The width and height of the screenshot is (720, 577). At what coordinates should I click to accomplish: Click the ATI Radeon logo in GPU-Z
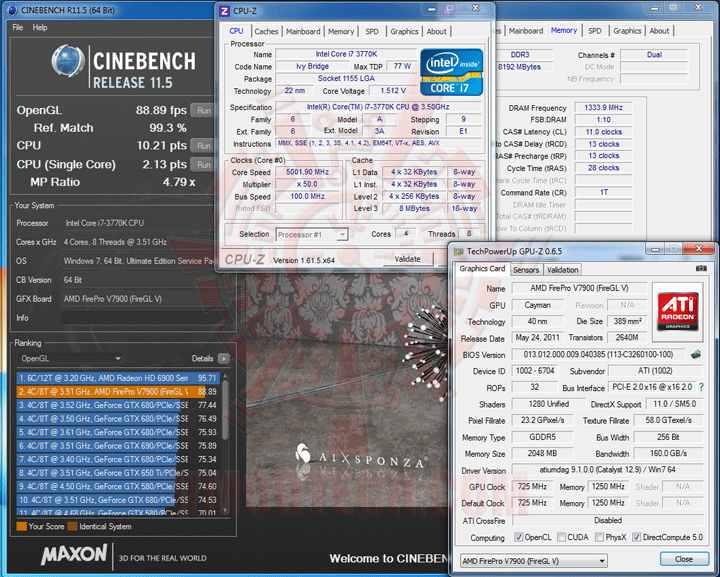coord(677,312)
